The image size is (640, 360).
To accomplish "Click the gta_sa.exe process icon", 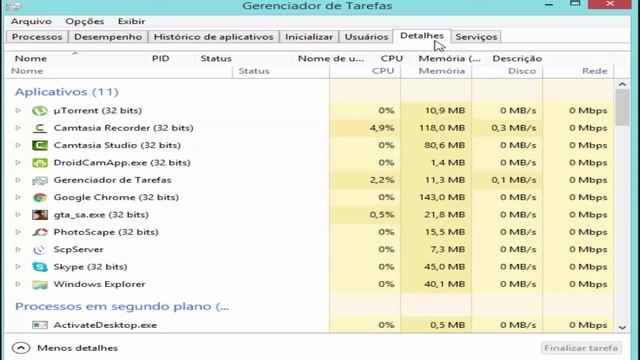I will [40, 215].
